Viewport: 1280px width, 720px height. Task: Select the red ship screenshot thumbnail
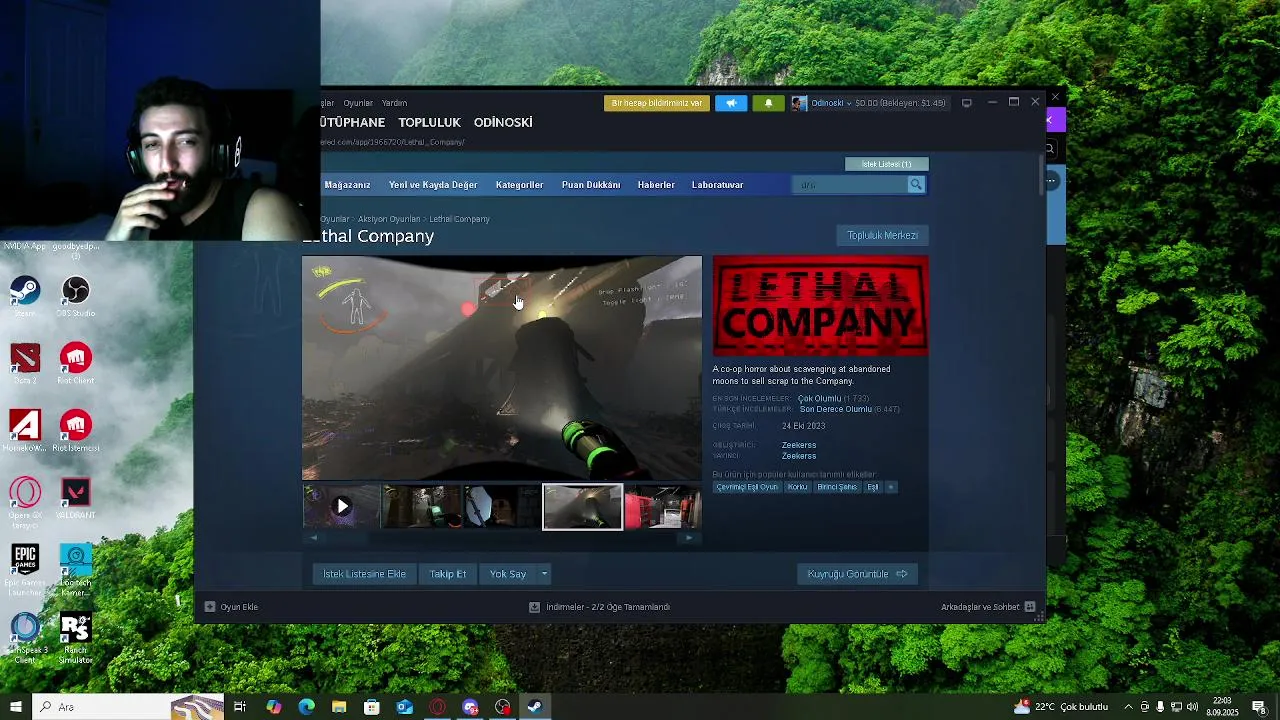click(663, 507)
